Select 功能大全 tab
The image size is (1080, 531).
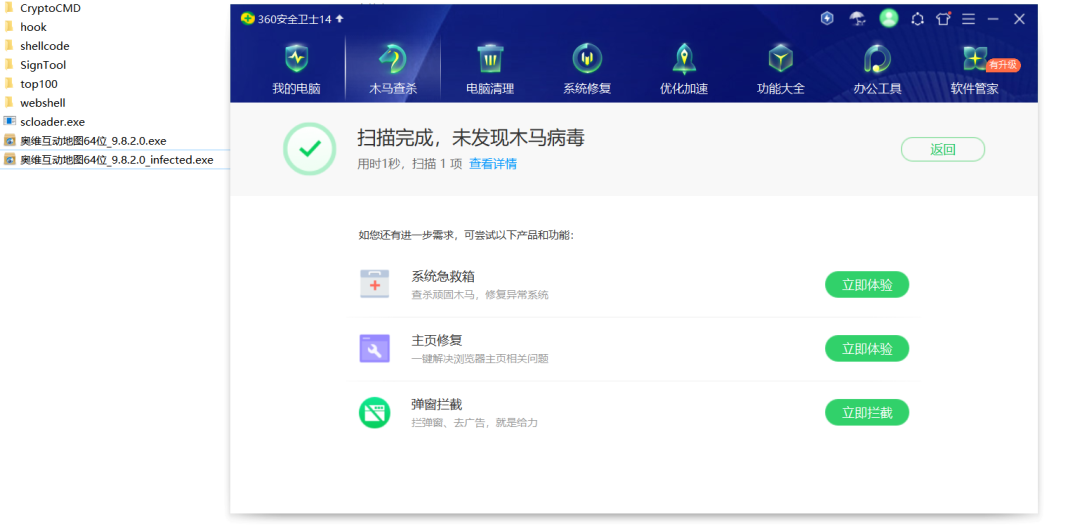point(780,69)
